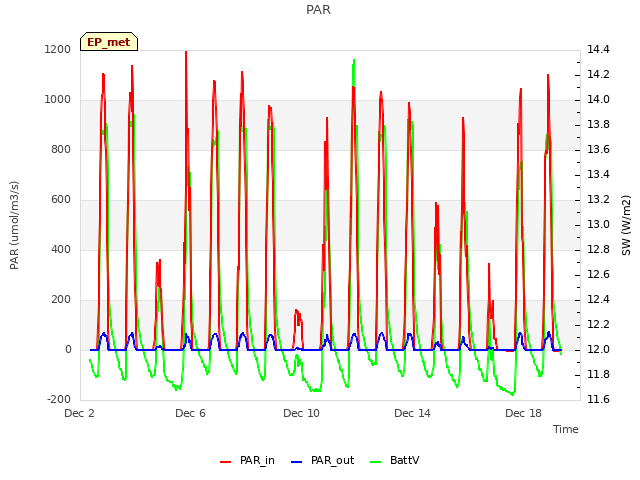640x480 pixels.
Task: Click the 1000 left axis value
Action: click(x=58, y=100)
